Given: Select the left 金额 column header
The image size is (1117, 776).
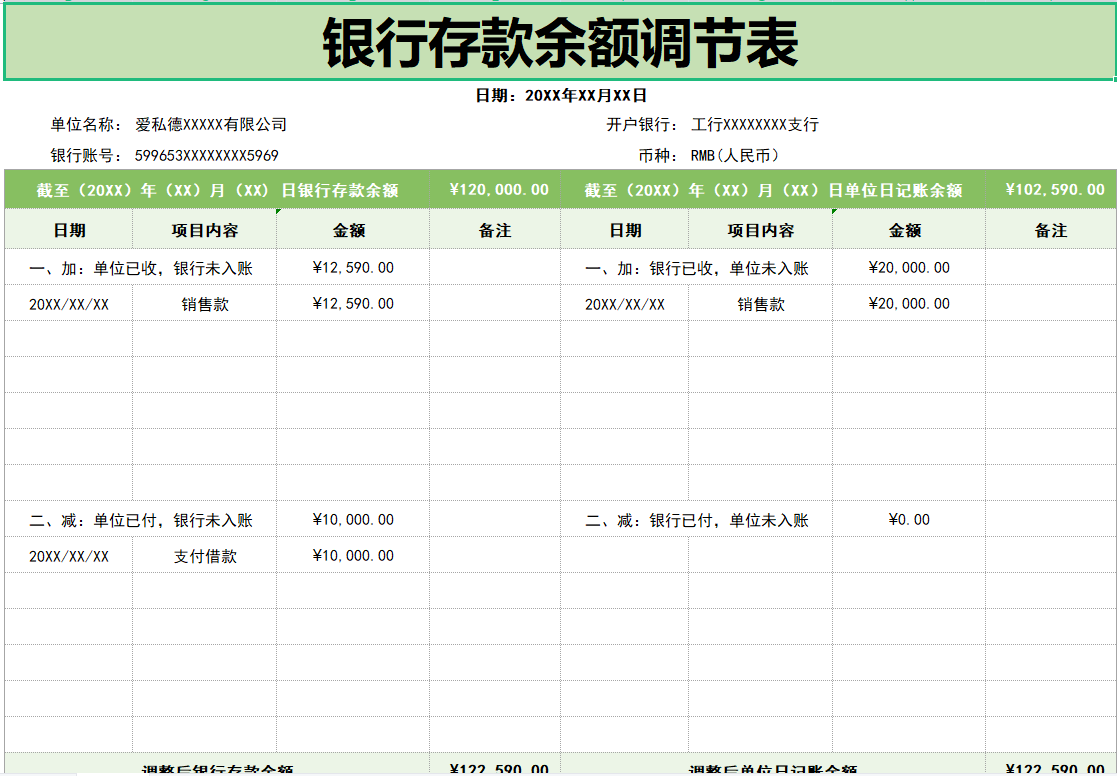Looking at the screenshot, I should (350, 230).
